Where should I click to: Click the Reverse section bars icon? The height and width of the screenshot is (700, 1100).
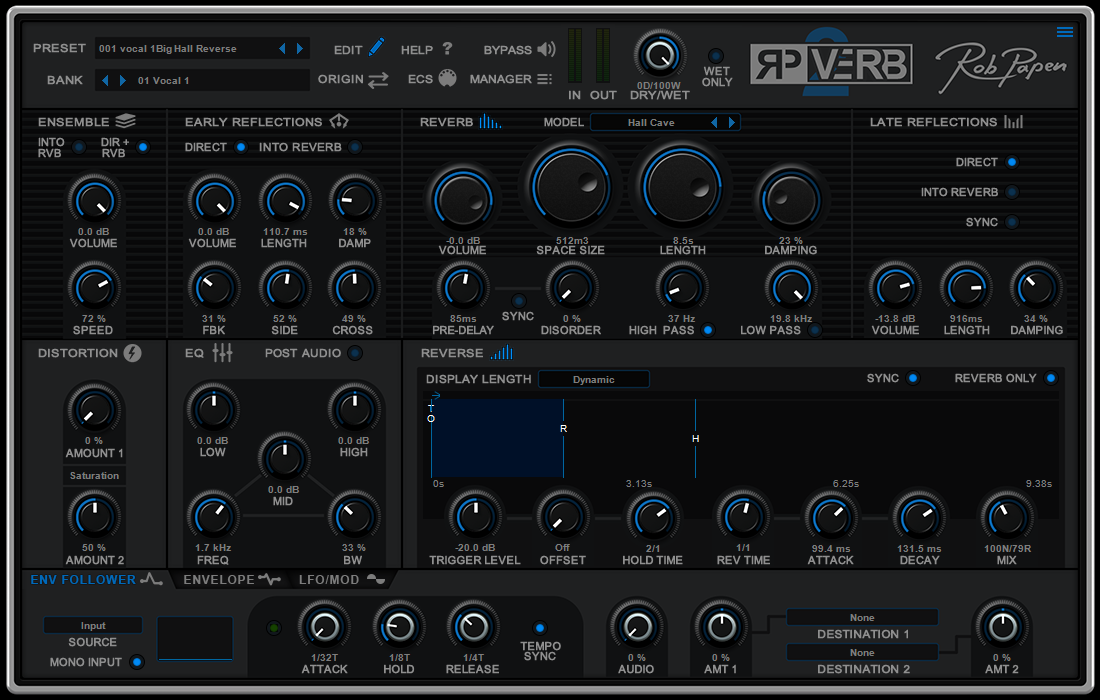coord(502,352)
